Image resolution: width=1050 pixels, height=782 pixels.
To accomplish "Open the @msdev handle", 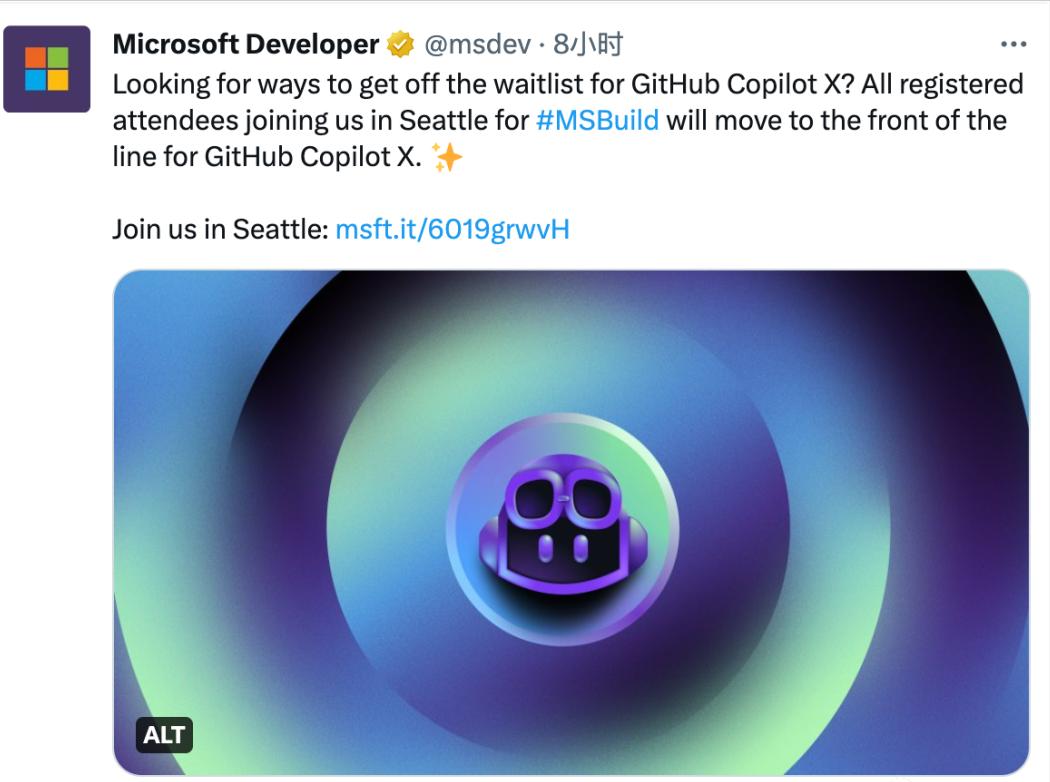I will coord(475,45).
